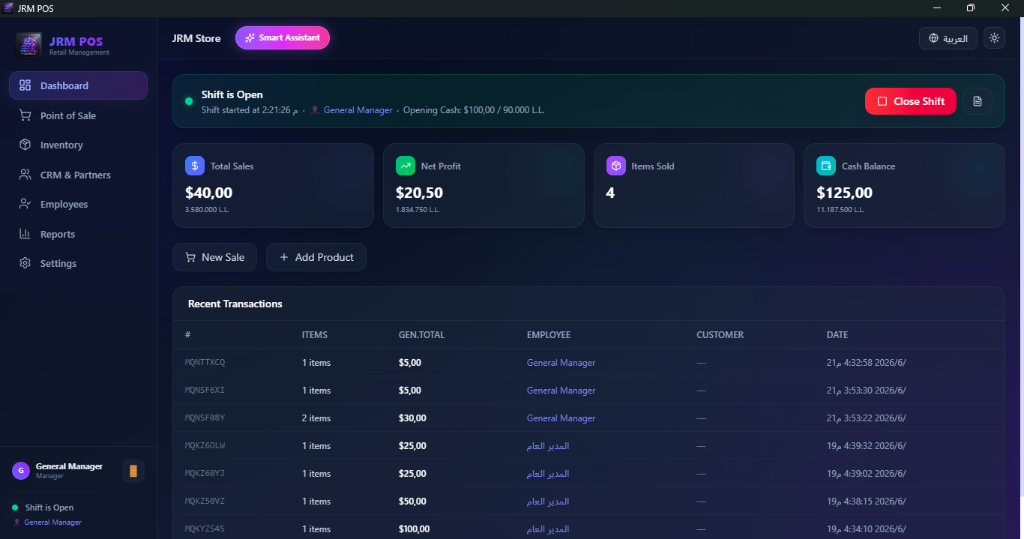Click General Manager employee in MQNTTXCQ row

(x=561, y=363)
